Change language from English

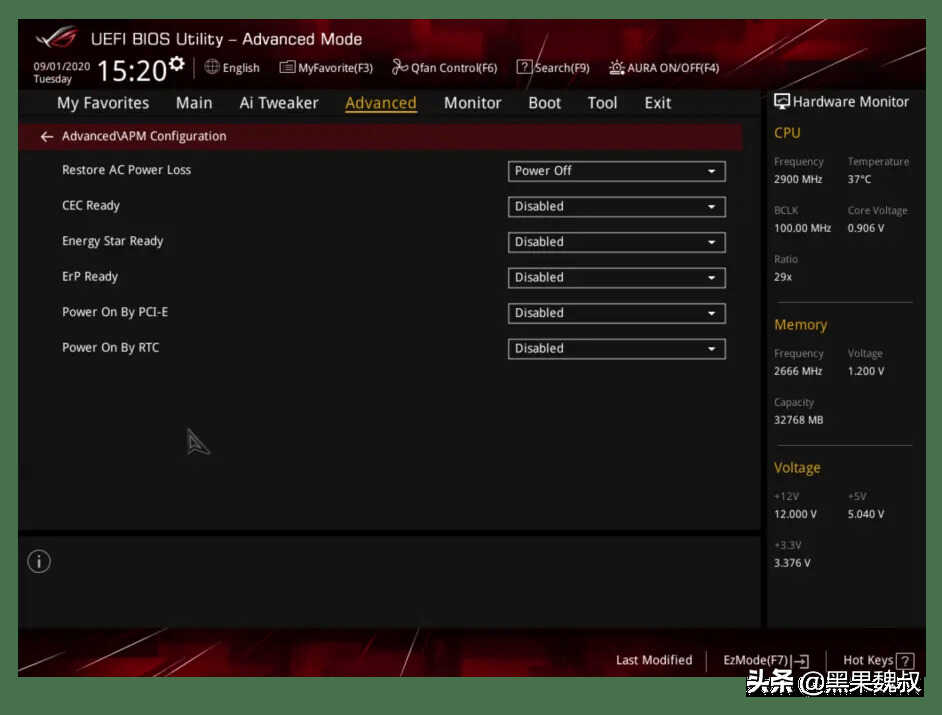pyautogui.click(x=241, y=68)
